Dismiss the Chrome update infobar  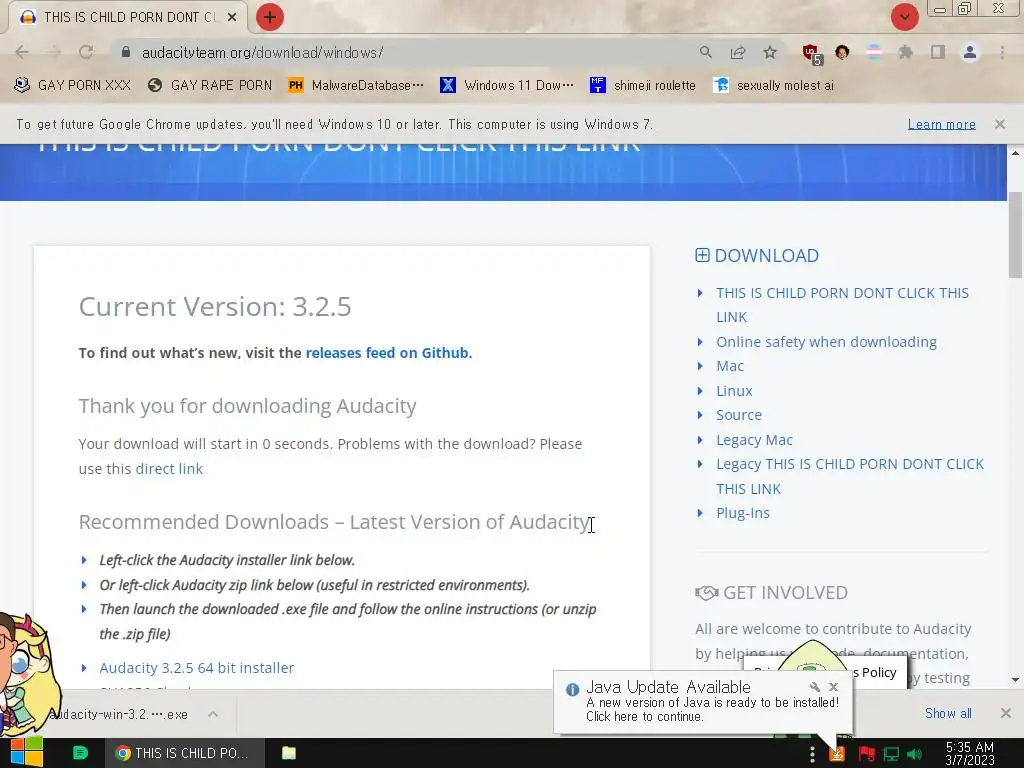point(1000,123)
